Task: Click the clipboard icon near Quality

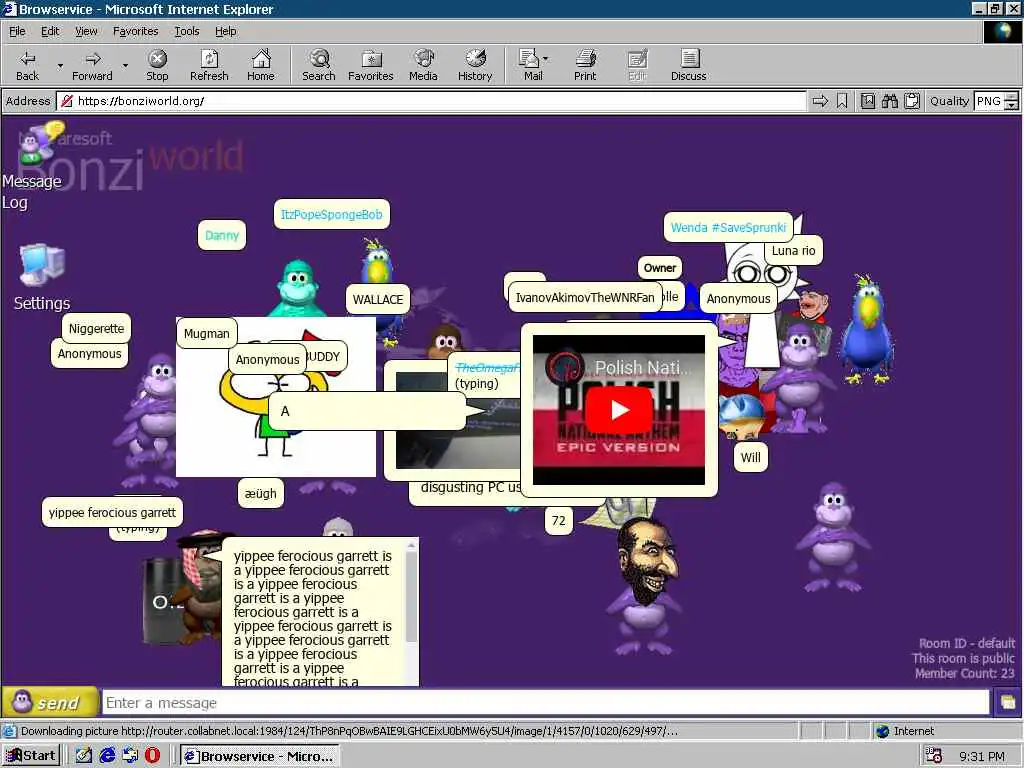Action: click(912, 101)
